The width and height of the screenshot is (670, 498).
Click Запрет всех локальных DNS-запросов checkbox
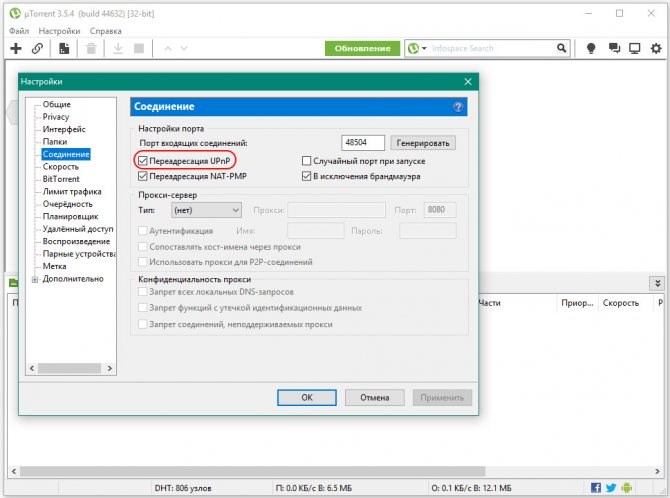(x=143, y=292)
